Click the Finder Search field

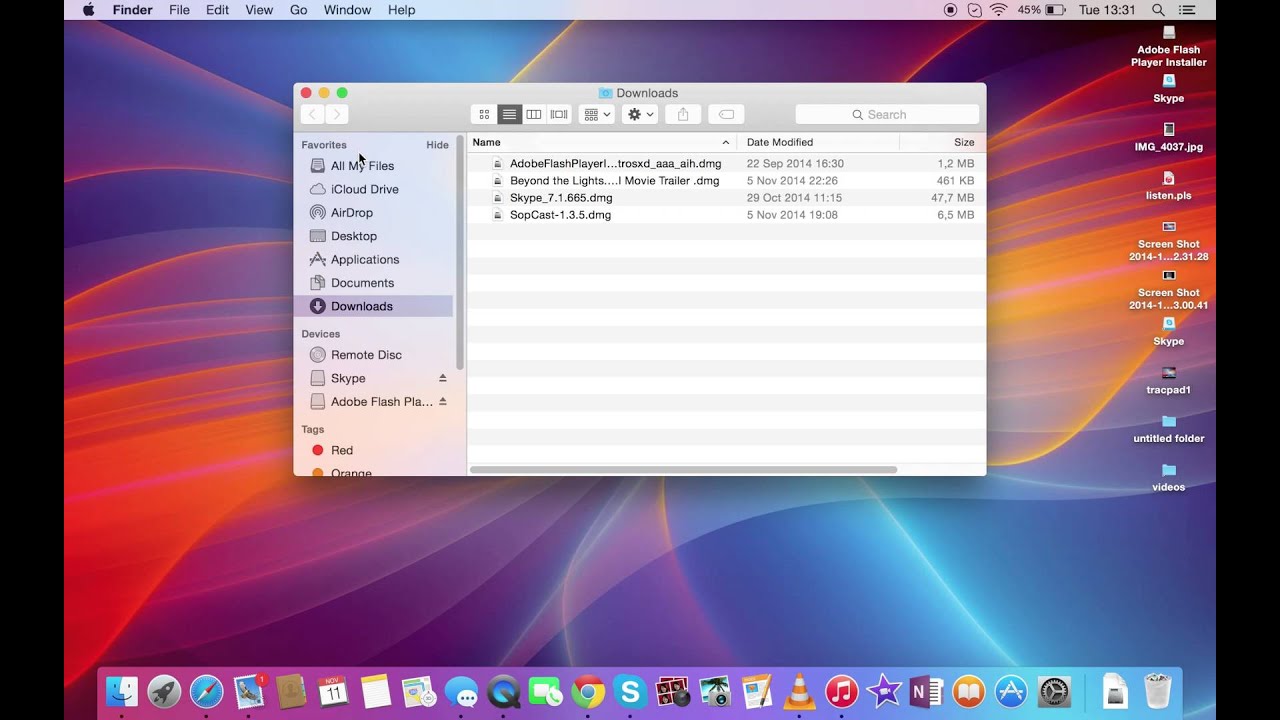point(887,115)
